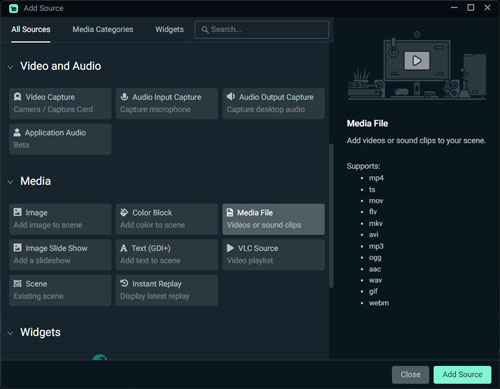Image resolution: width=500 pixels, height=389 pixels.
Task: Click the play button in preview illustration
Action: tap(417, 61)
